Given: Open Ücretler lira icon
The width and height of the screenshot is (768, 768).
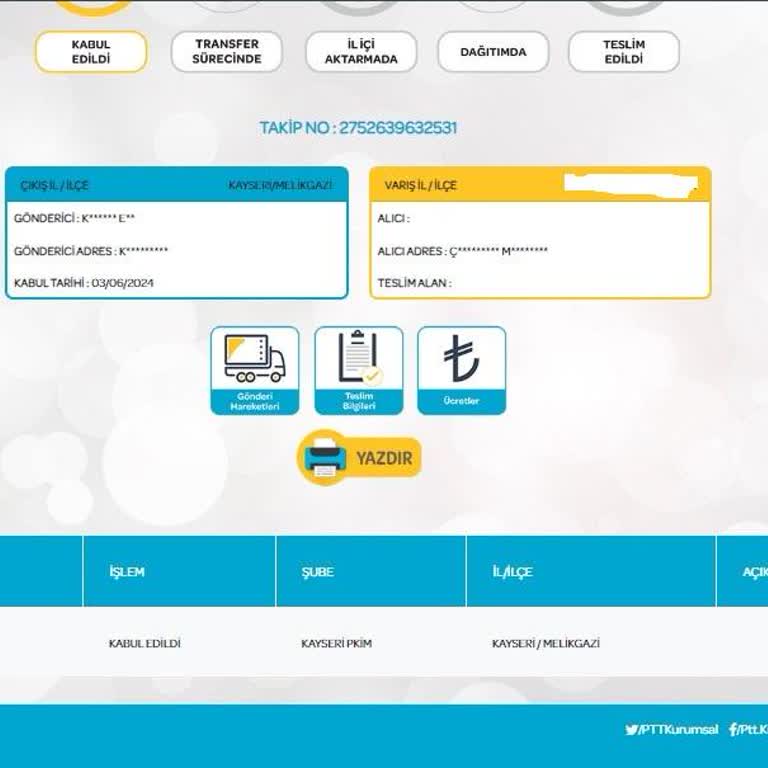Looking at the screenshot, I should 461,370.
